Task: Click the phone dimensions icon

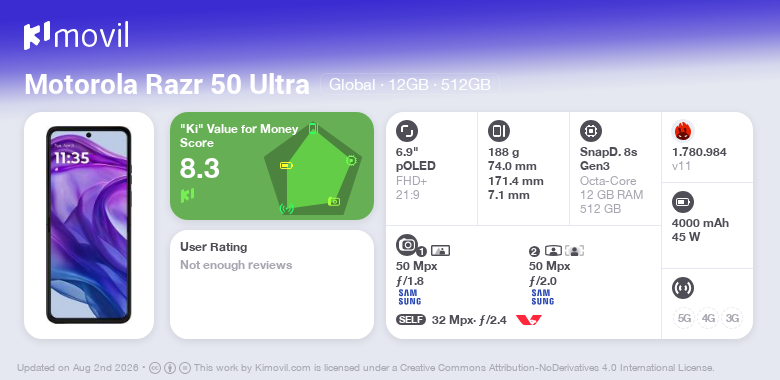Action: point(499,131)
